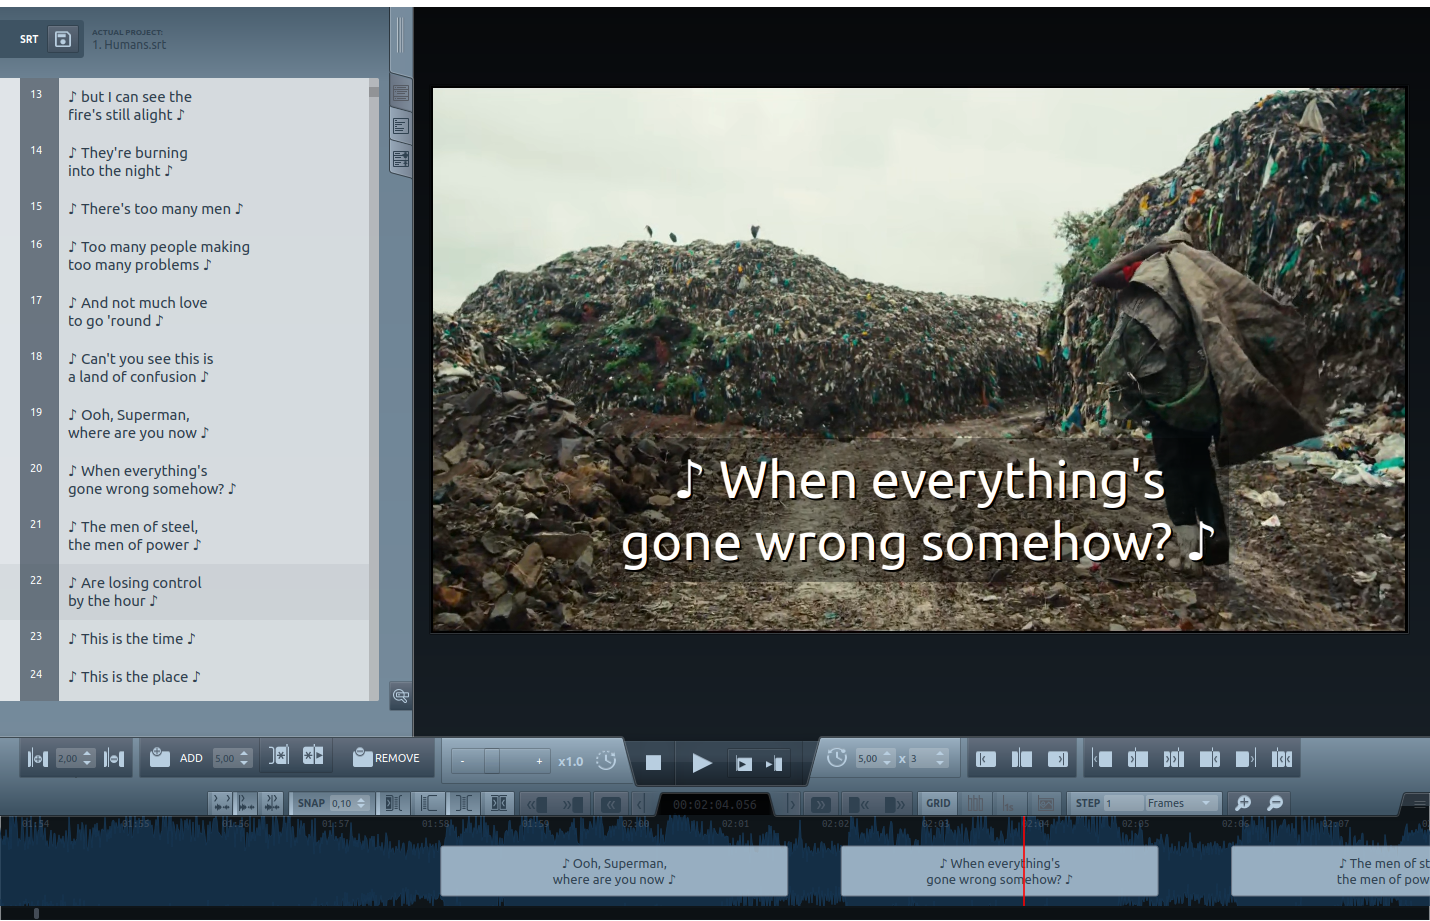The height and width of the screenshot is (921, 1430).
Task: Toggle the grid-by-frames bars icon
Action: (x=976, y=803)
